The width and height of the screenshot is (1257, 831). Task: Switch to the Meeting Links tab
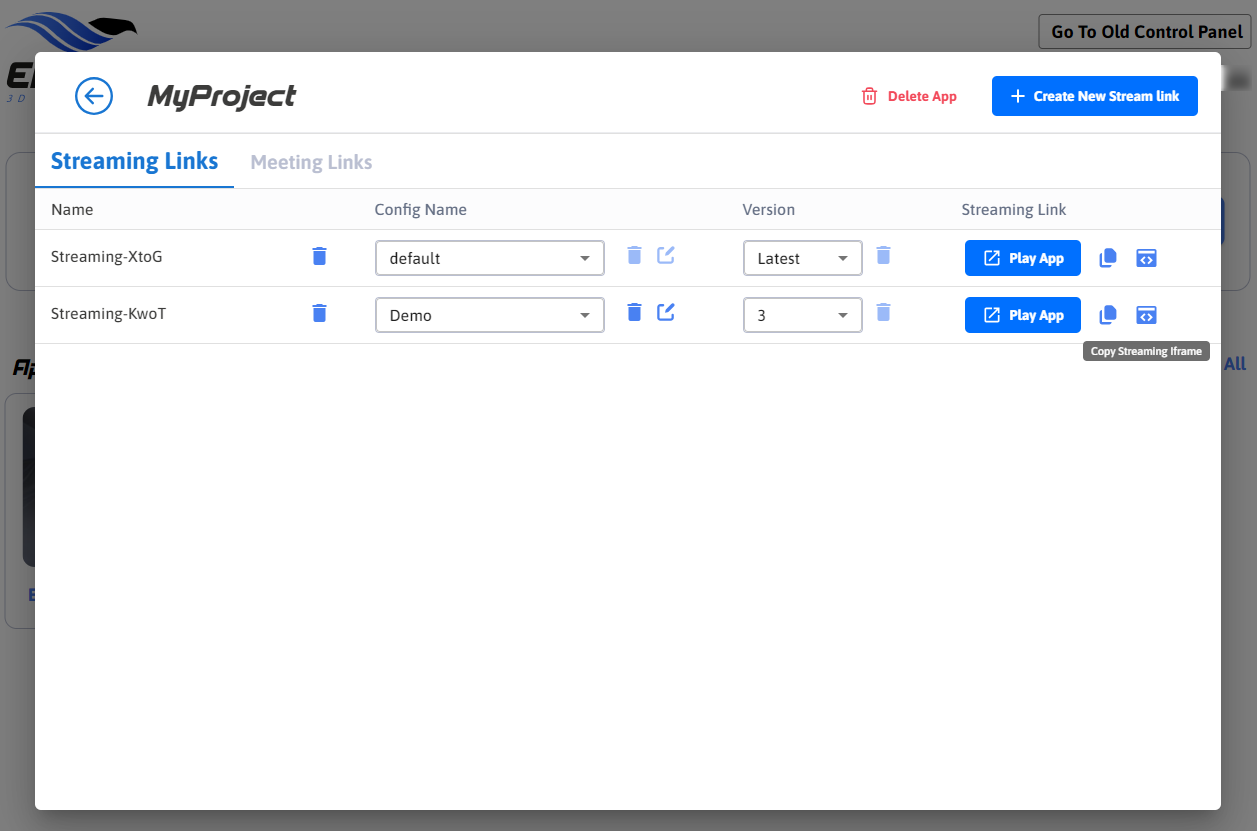tap(311, 162)
